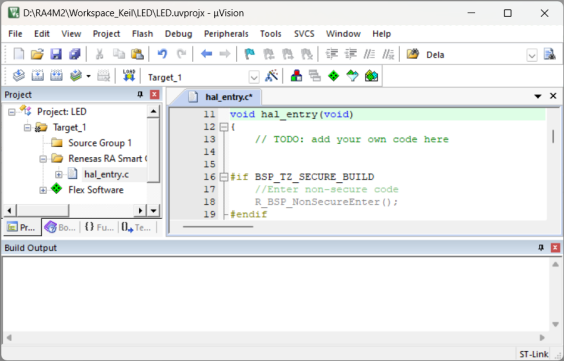Select hal_entry.c in the project tree
This screenshot has height=361, width=564.
[x=106, y=174]
